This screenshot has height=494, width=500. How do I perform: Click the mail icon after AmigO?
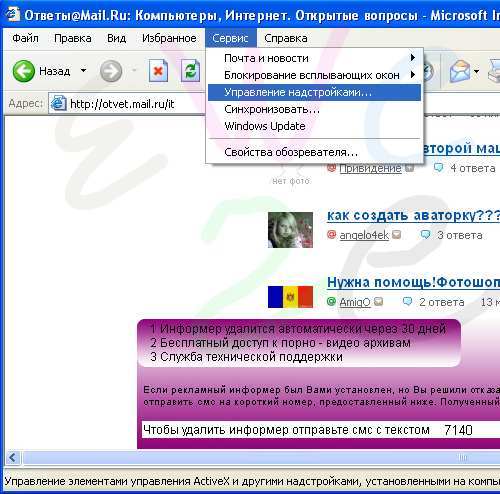378,302
